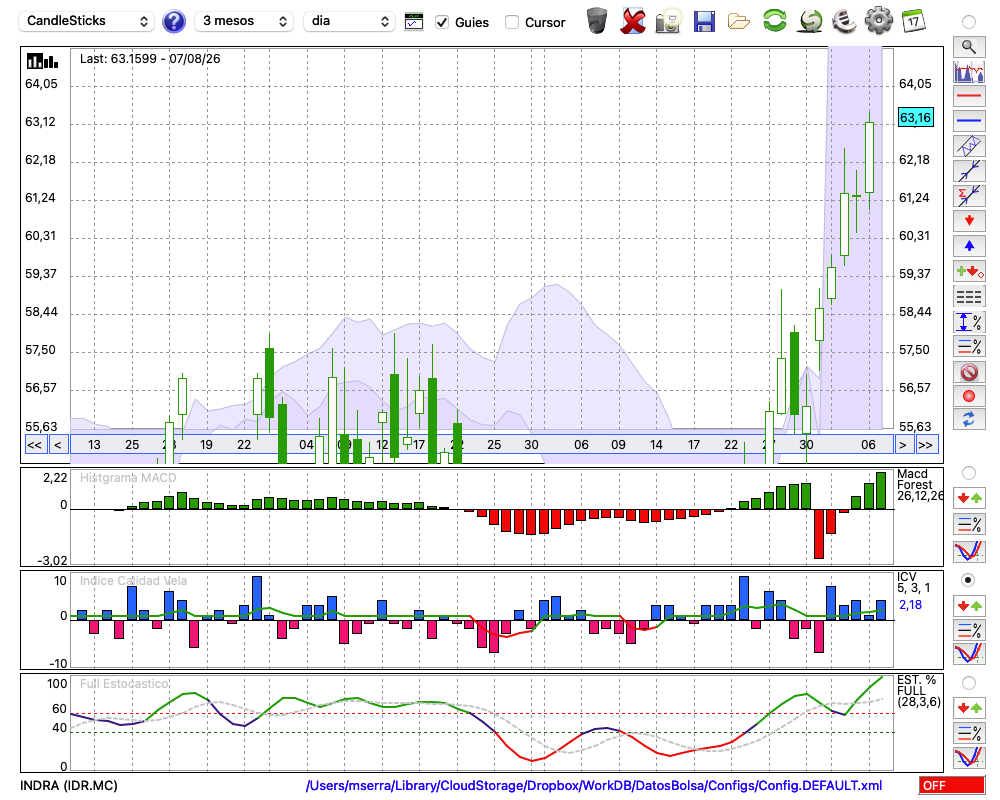Click the lines percent tool in main sidebar
This screenshot has width=1000, height=800.
click(969, 346)
